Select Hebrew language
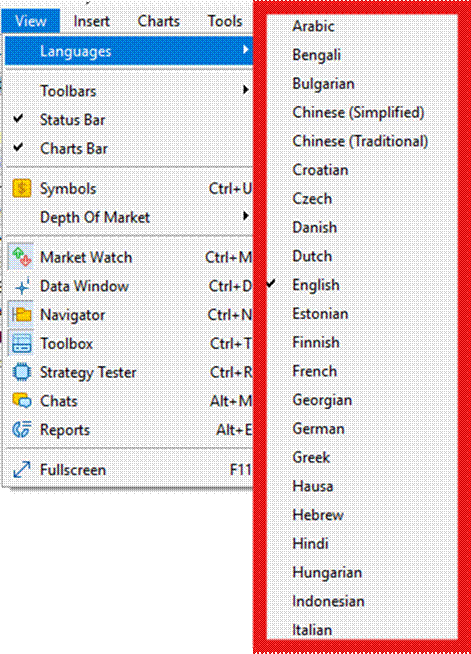 pyautogui.click(x=318, y=516)
